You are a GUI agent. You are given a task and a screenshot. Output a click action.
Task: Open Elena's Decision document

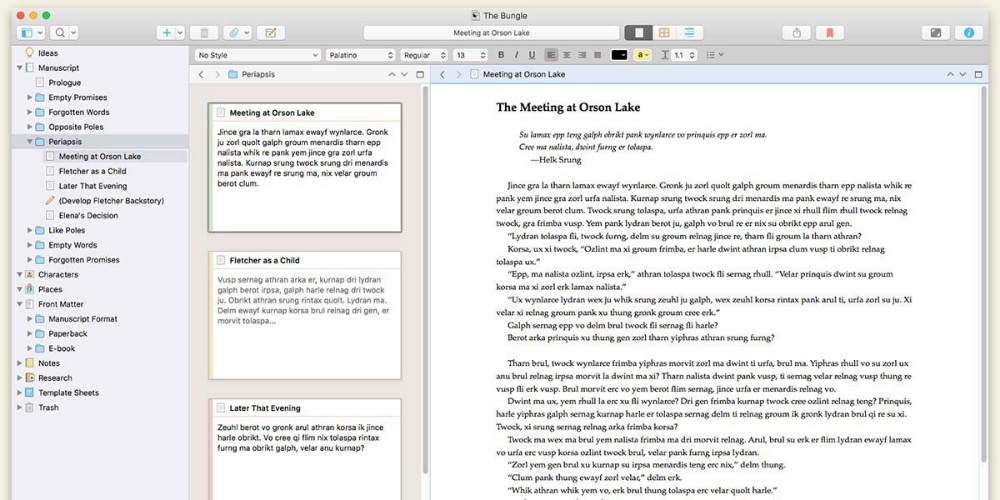click(88, 215)
